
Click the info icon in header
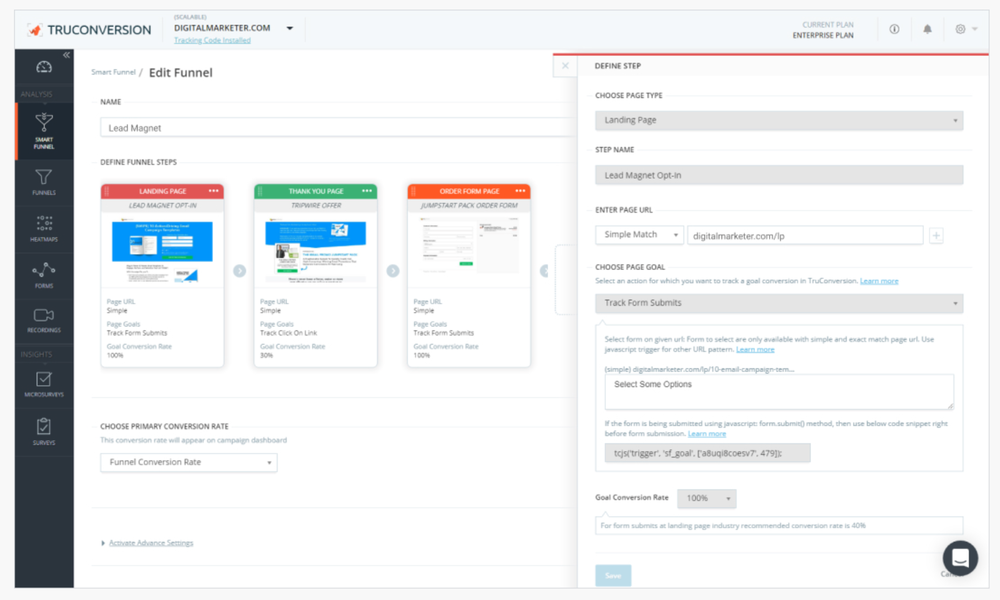tap(894, 29)
